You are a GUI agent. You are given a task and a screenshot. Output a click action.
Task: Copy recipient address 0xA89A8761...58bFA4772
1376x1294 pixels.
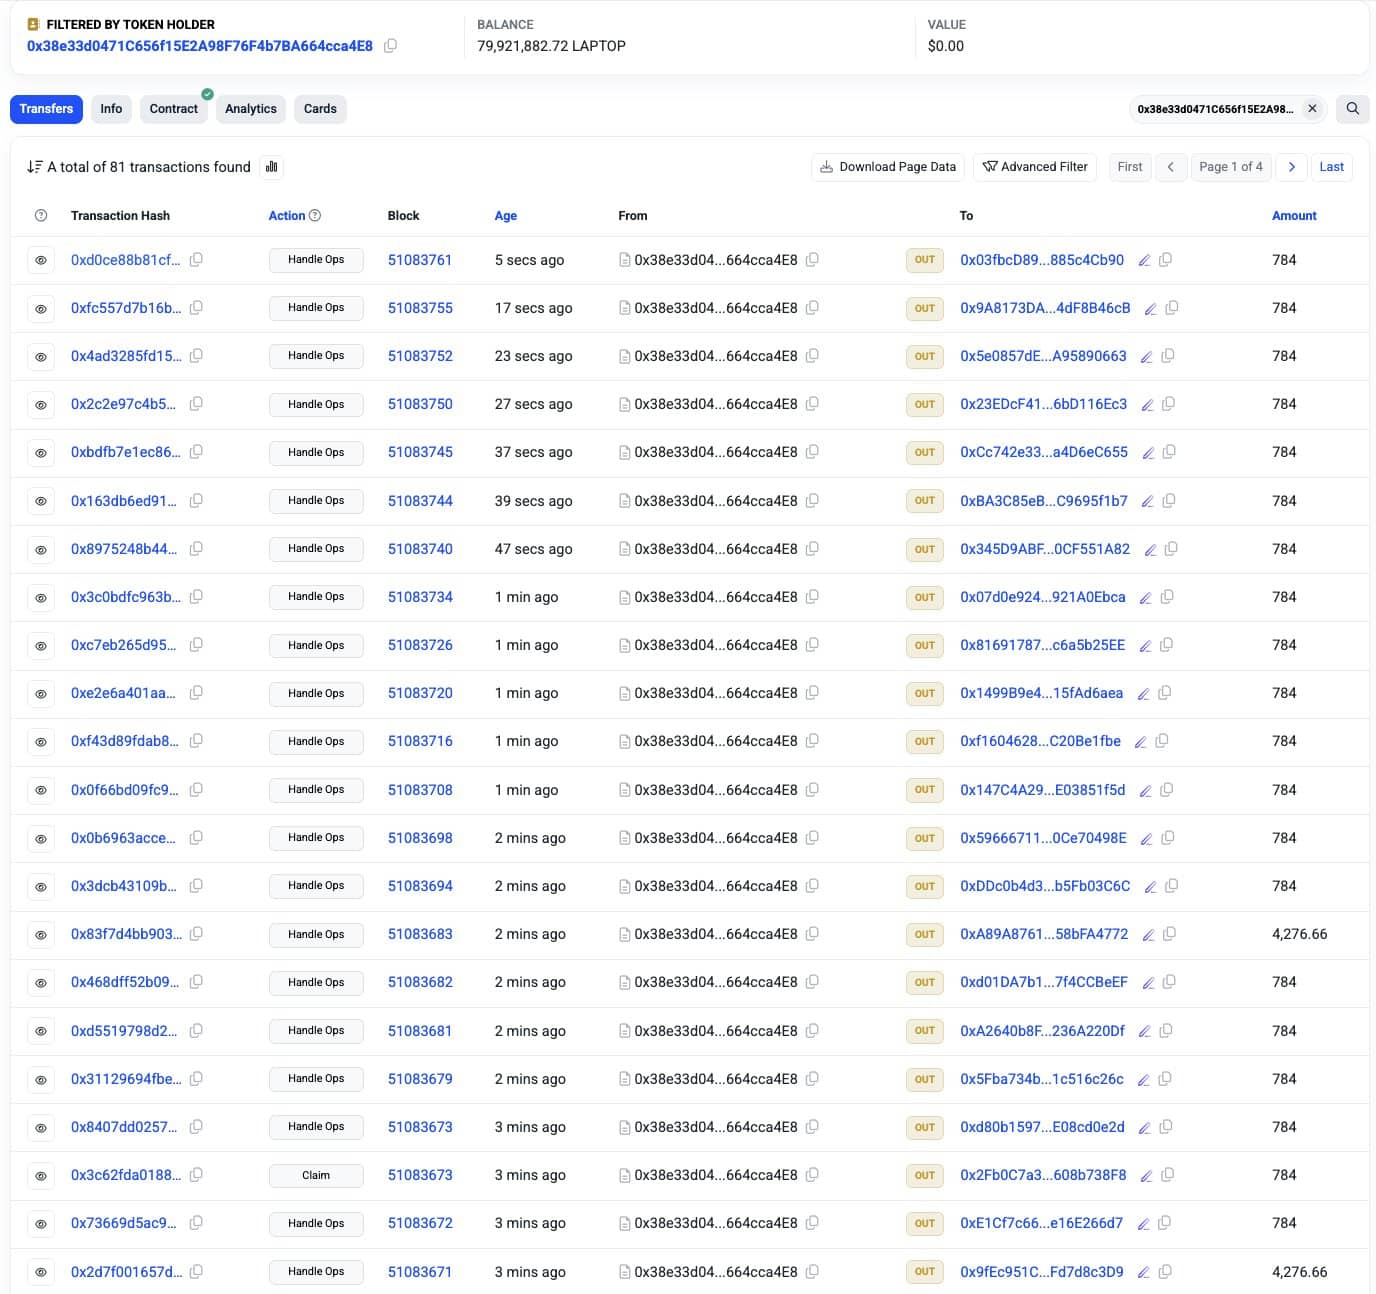(1169, 934)
